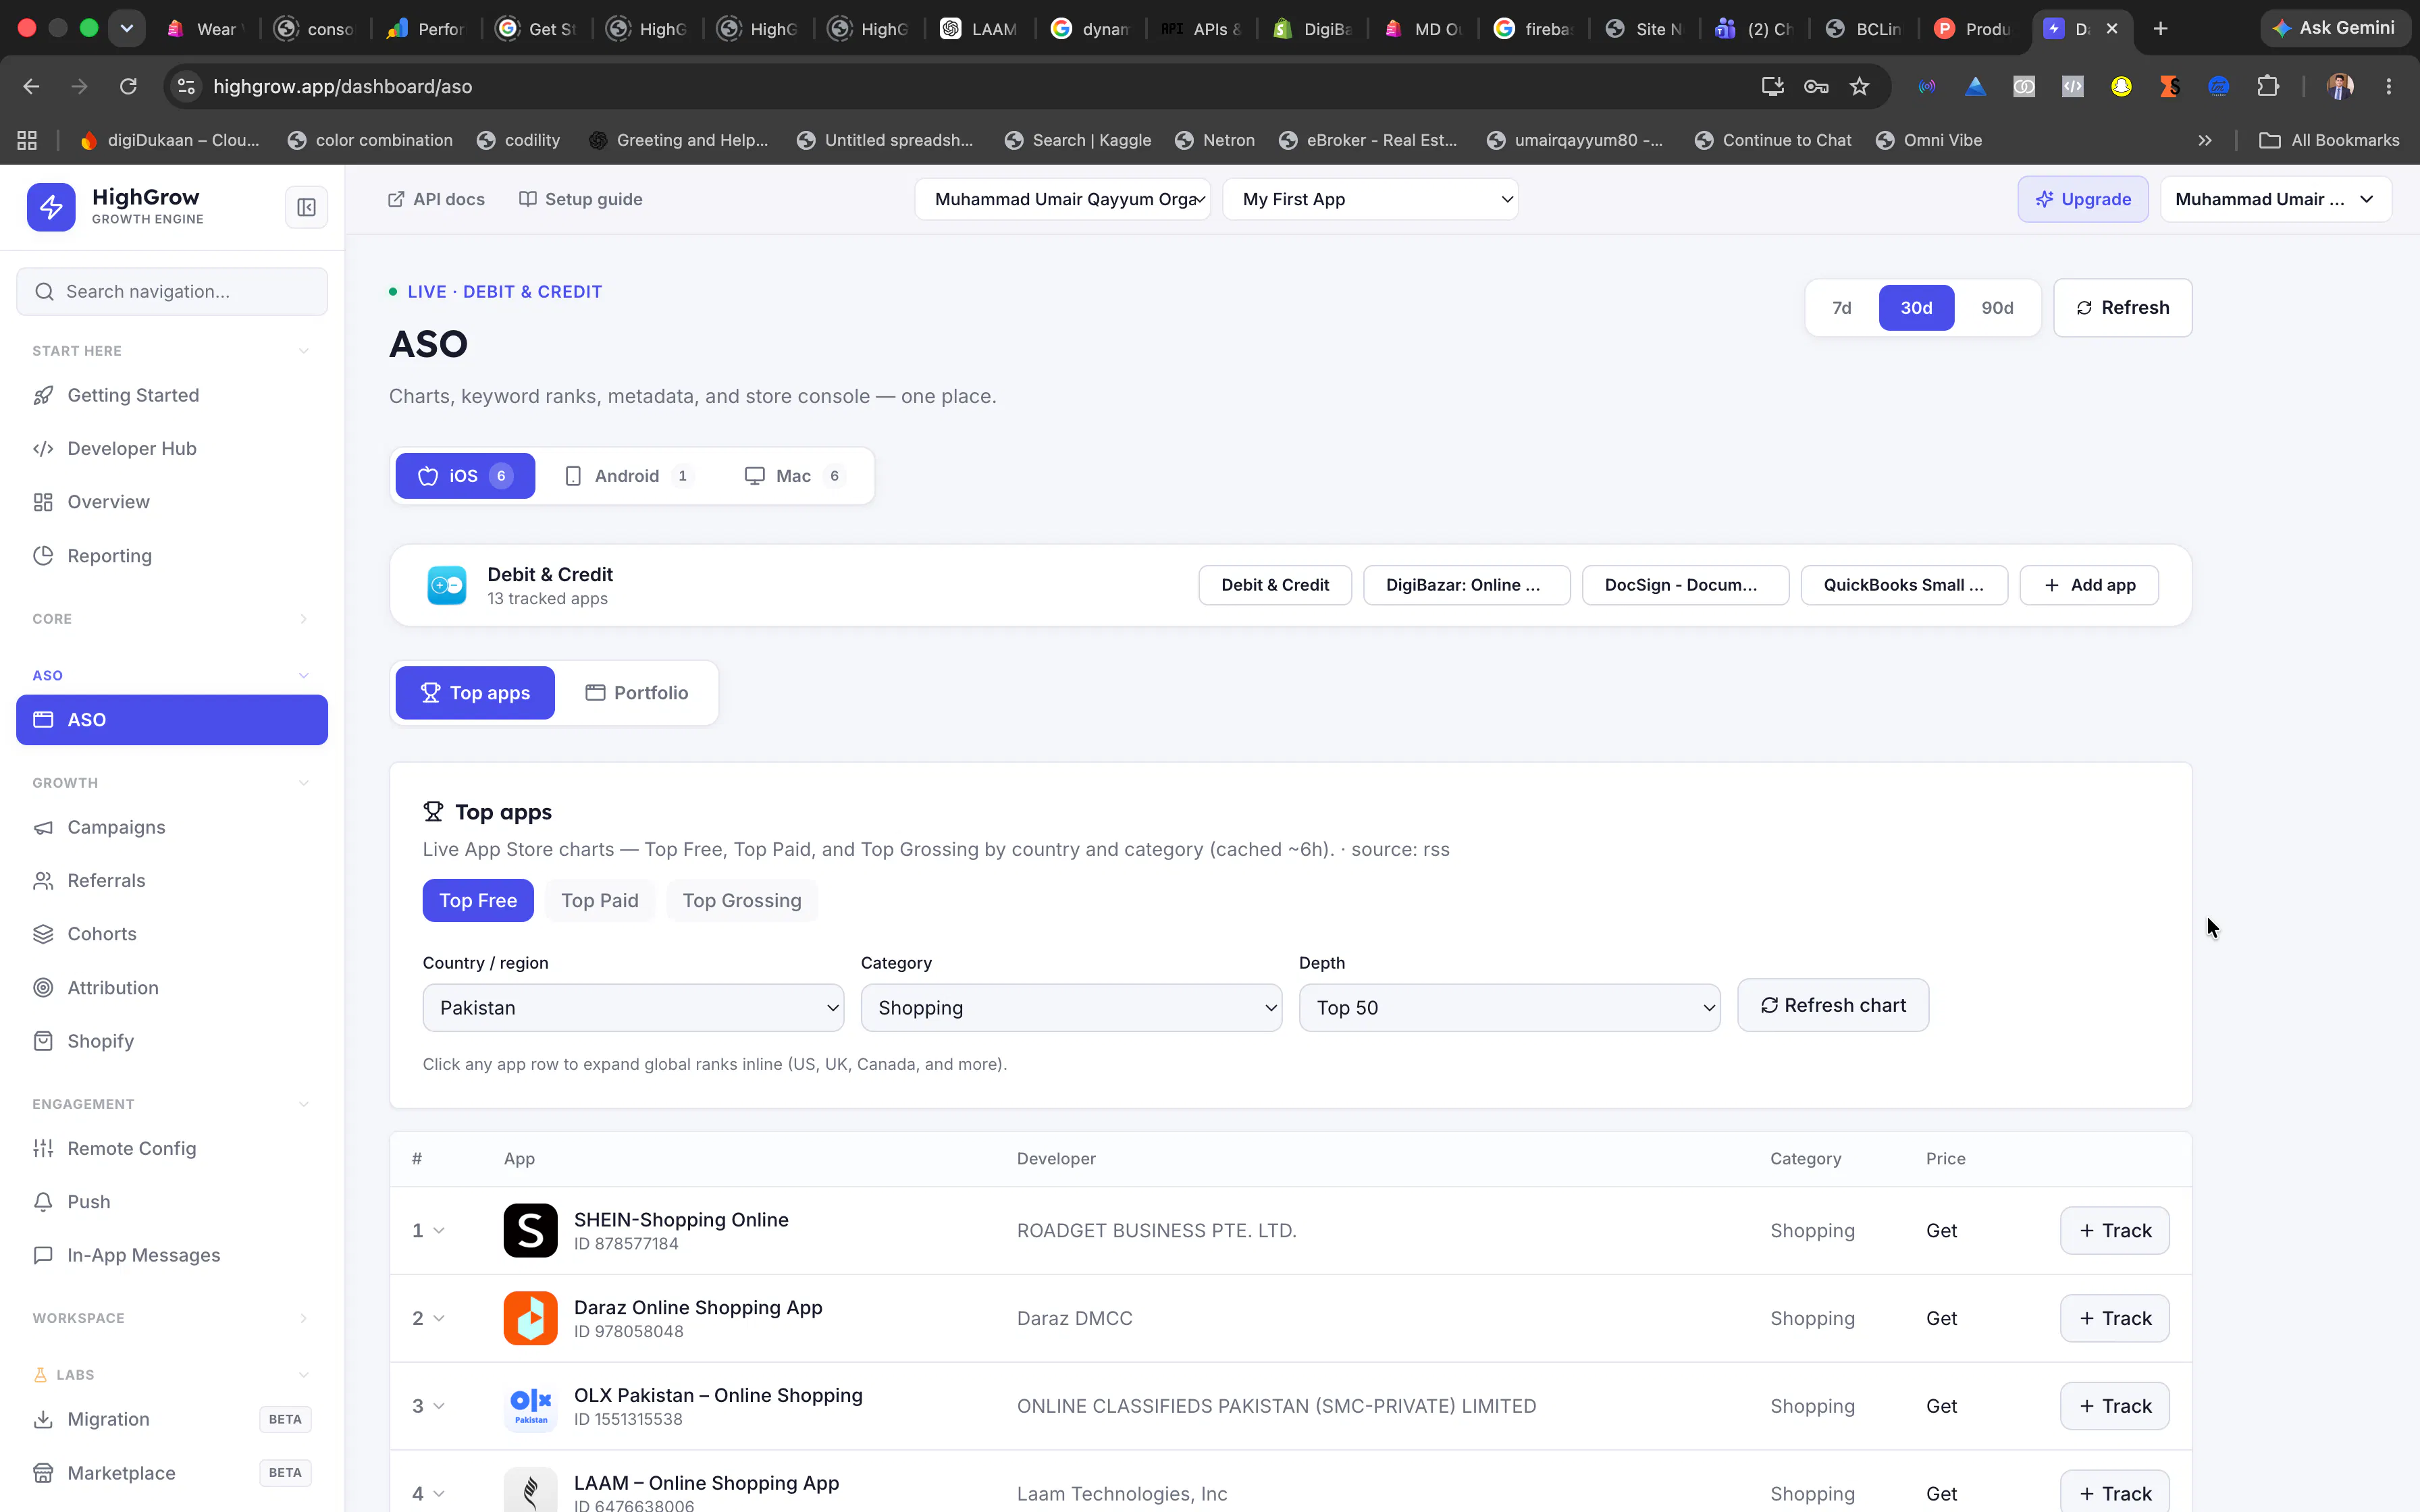Switch chart to Top Paid
This screenshot has width=2420, height=1512.
[599, 901]
